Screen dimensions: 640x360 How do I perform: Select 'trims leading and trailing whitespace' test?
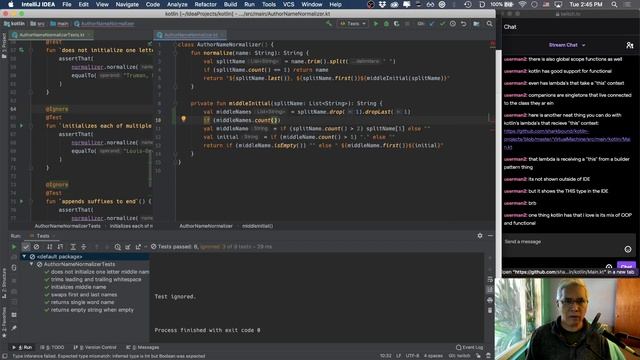point(96,279)
